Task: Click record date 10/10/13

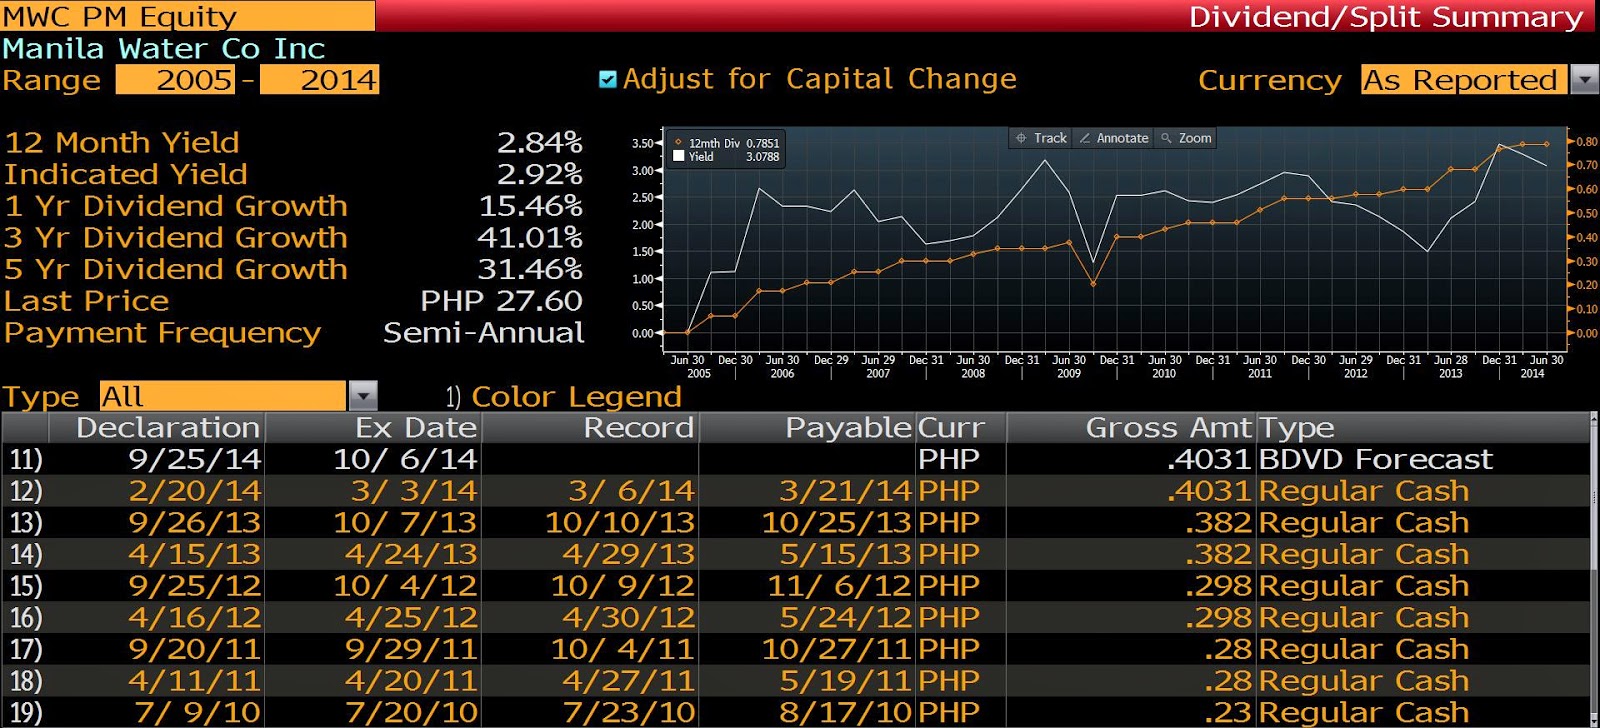Action: click(x=619, y=523)
